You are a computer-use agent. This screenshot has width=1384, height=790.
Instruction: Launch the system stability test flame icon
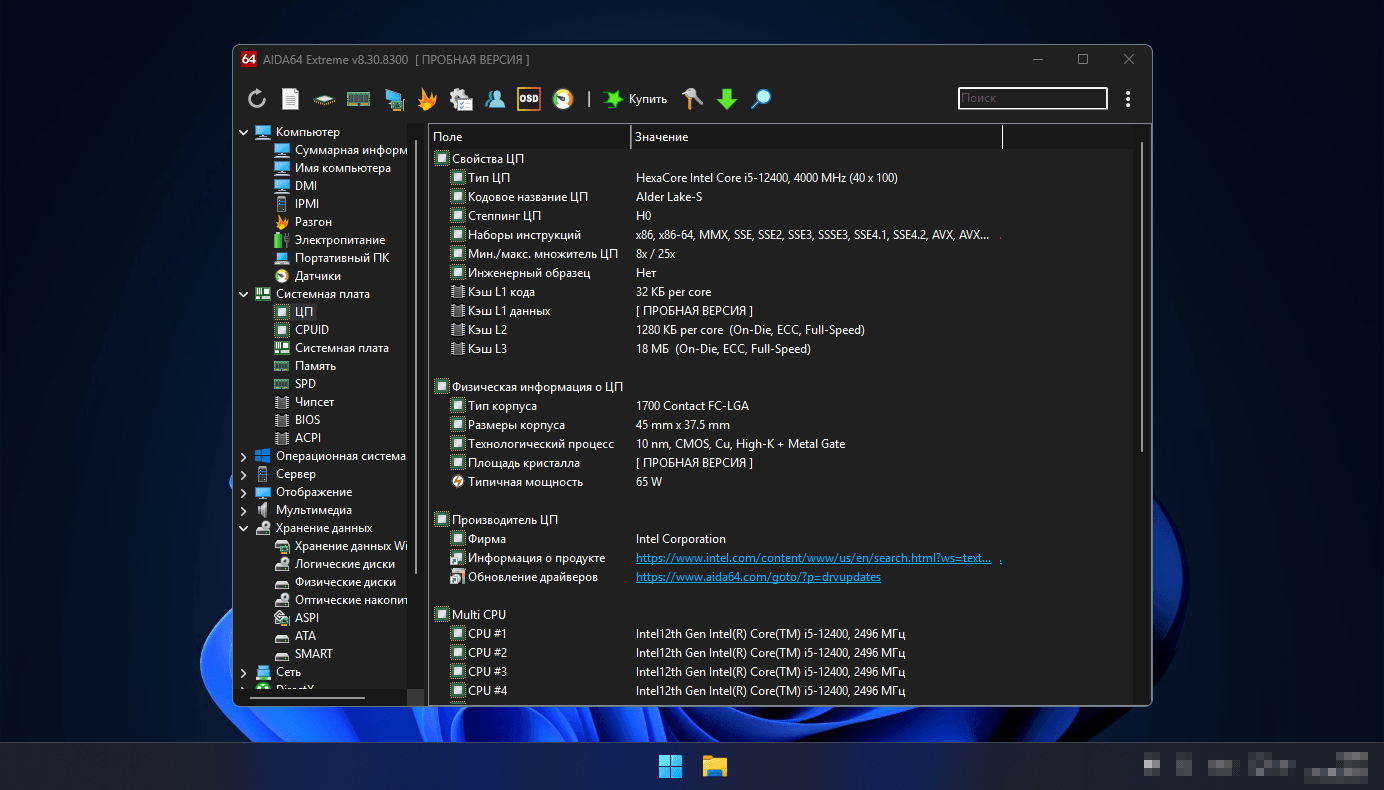427,98
